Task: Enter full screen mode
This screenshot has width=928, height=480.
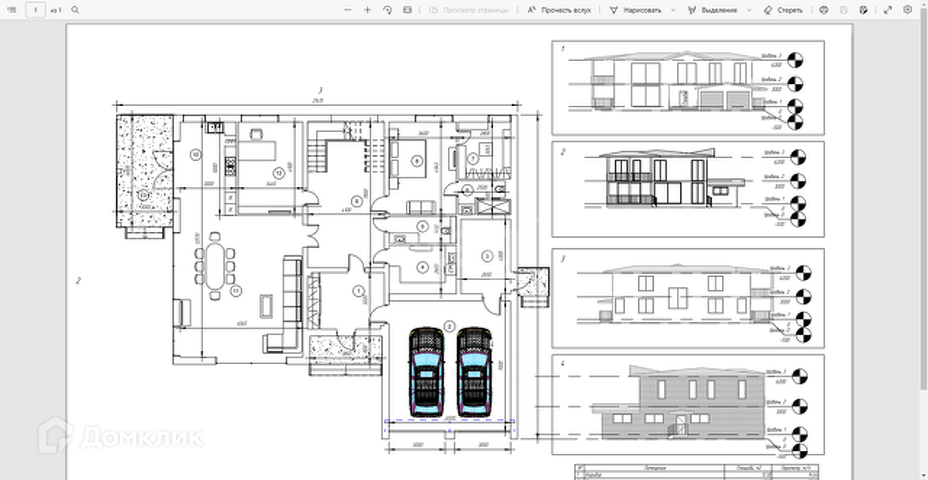Action: 888,10
